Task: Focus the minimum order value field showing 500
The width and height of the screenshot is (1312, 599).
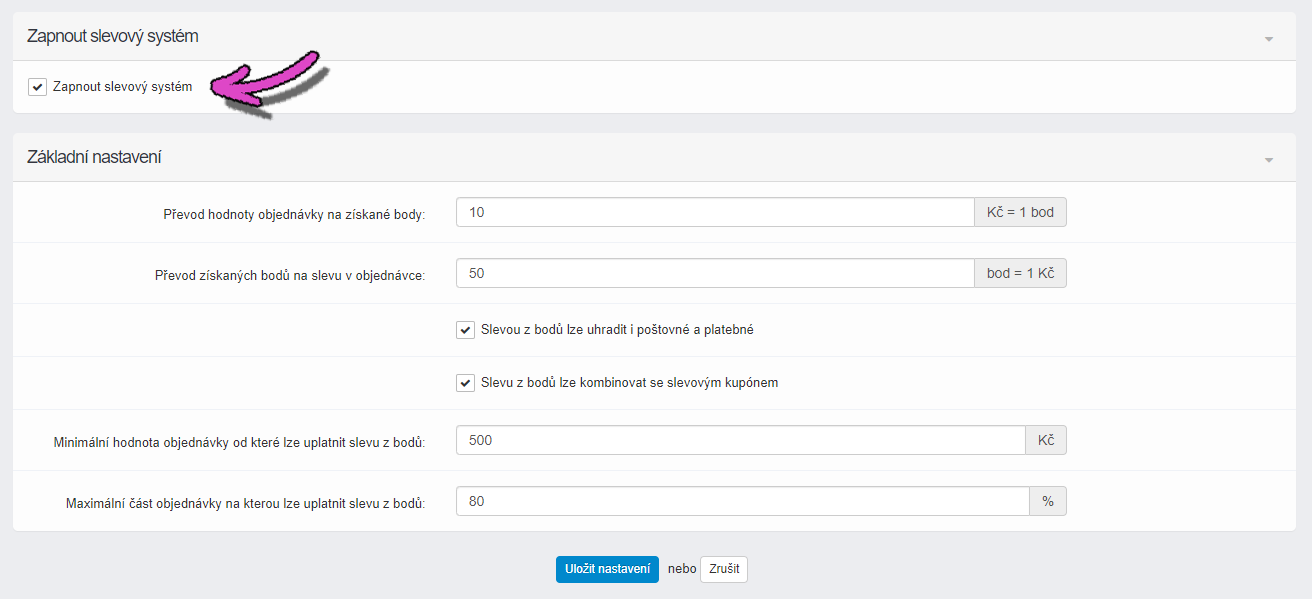Action: tap(741, 440)
